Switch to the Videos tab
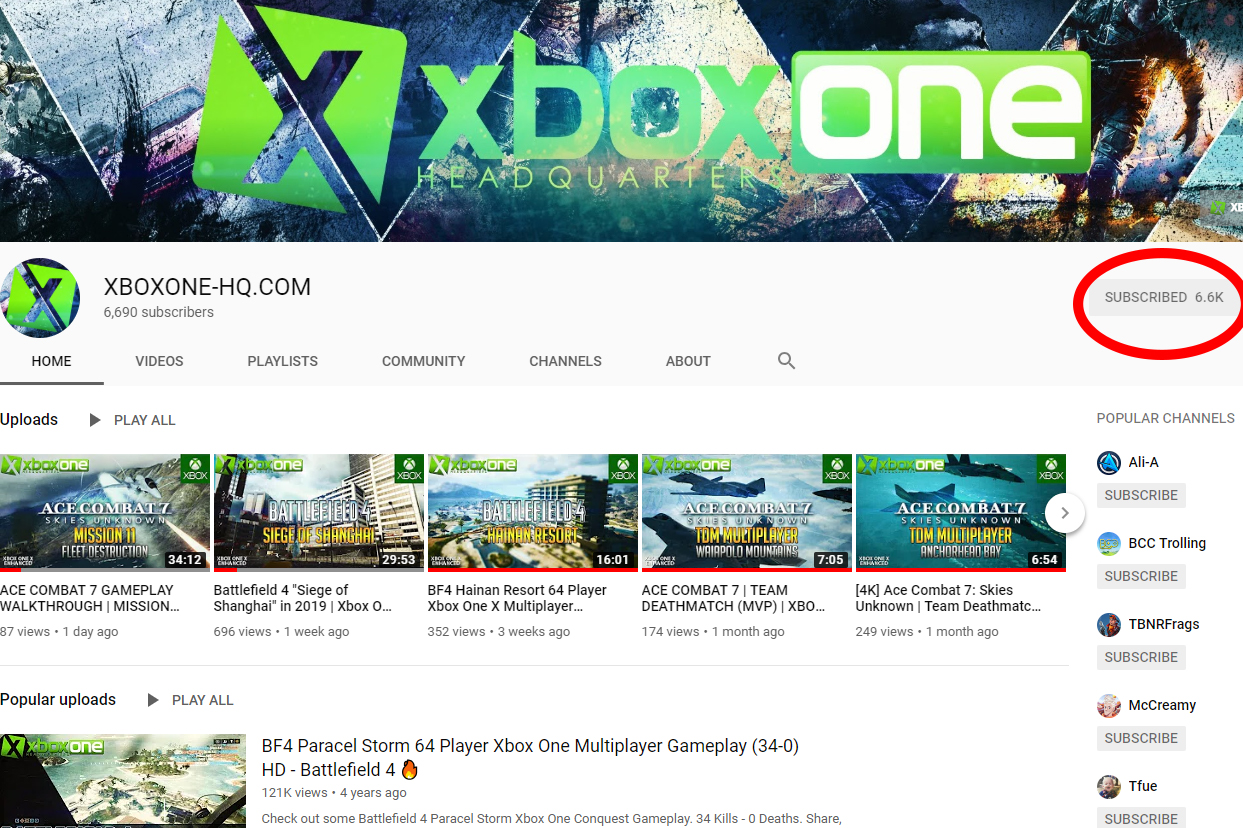 coord(159,361)
